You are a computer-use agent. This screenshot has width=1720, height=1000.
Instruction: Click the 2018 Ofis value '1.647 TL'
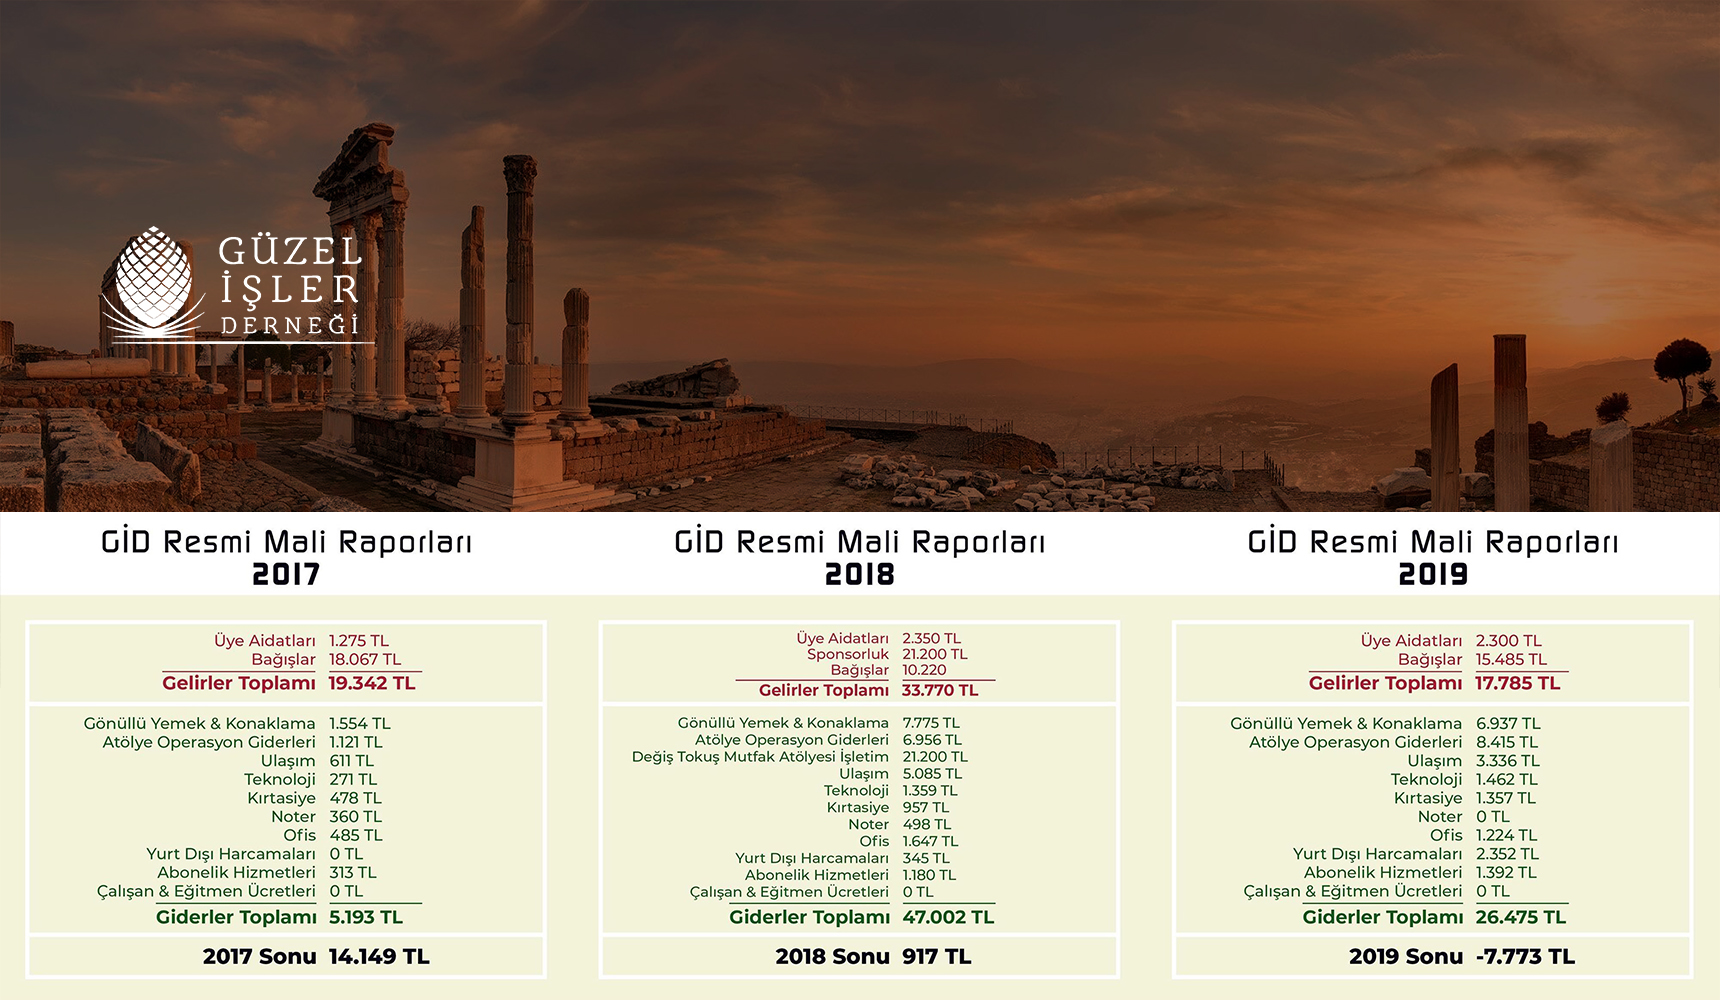click(x=930, y=842)
